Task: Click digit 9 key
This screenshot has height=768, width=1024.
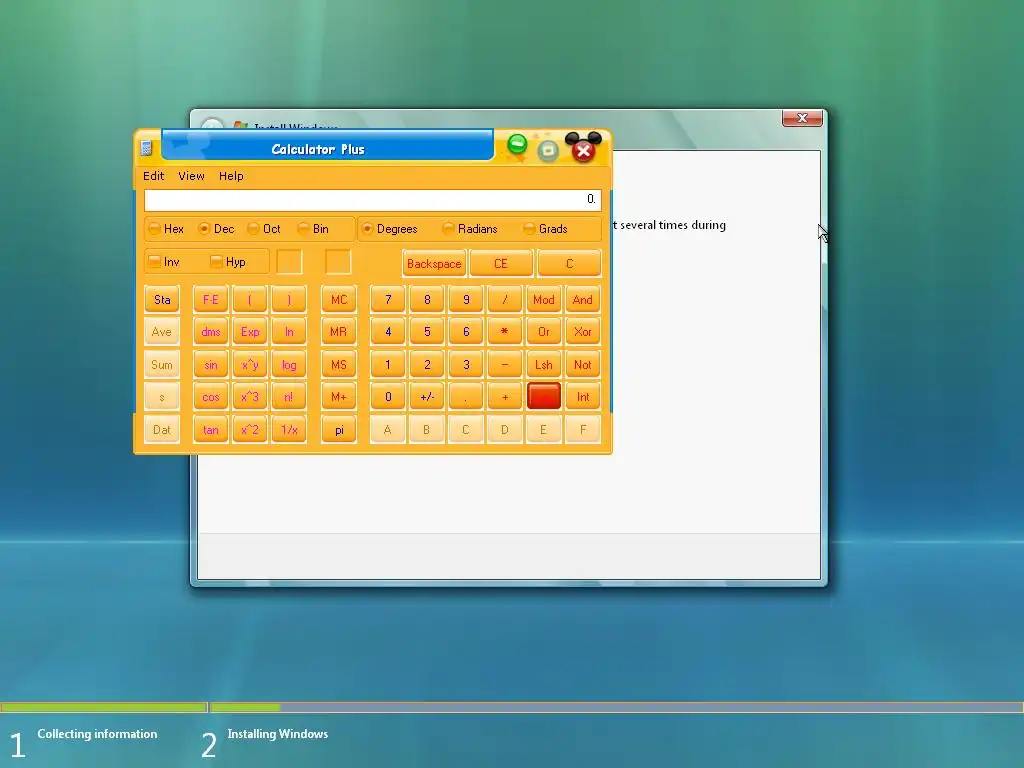Action: [466, 300]
